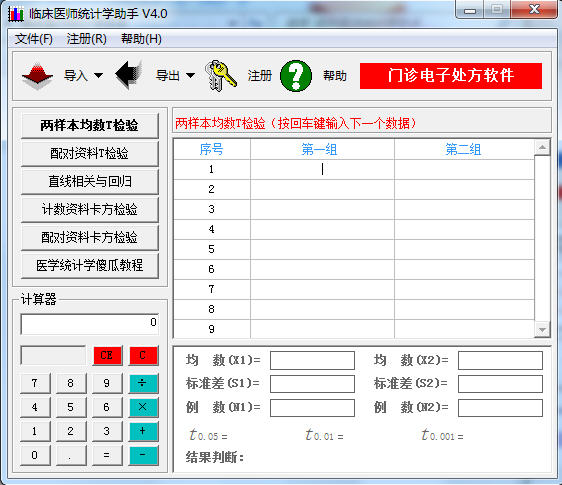Screen dimensions: 562x485
Task: Expand the 导入 dropdown arrow
Action: coord(98,76)
